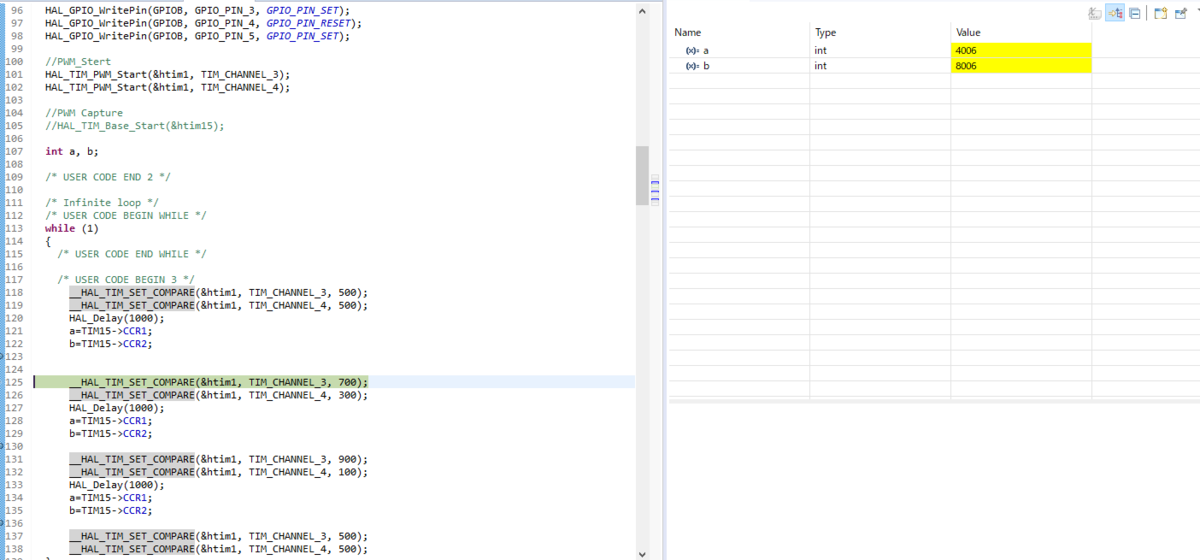Click line number 125 in the gutter
This screenshot has height=560, width=1200.
(14, 382)
